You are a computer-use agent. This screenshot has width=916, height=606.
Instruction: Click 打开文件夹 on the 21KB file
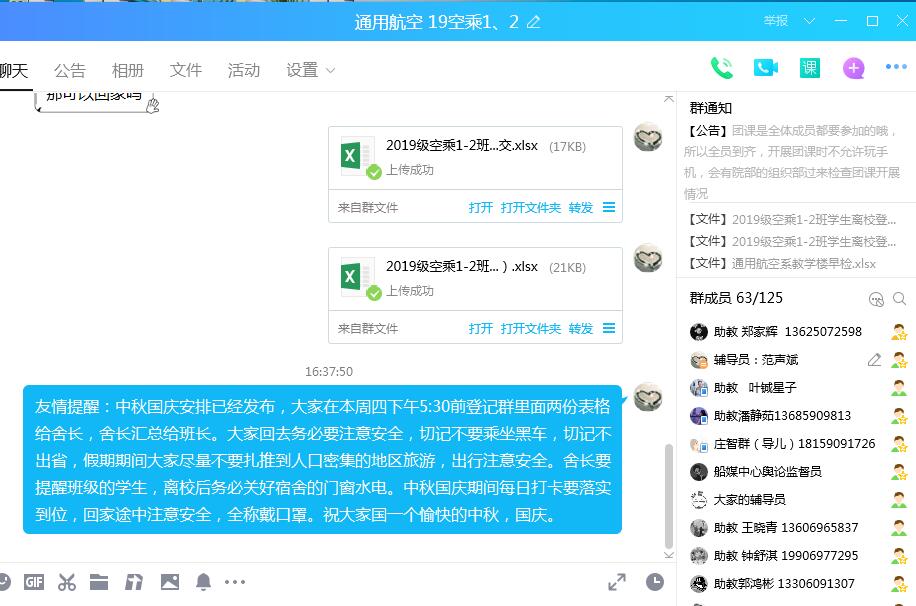coord(531,328)
